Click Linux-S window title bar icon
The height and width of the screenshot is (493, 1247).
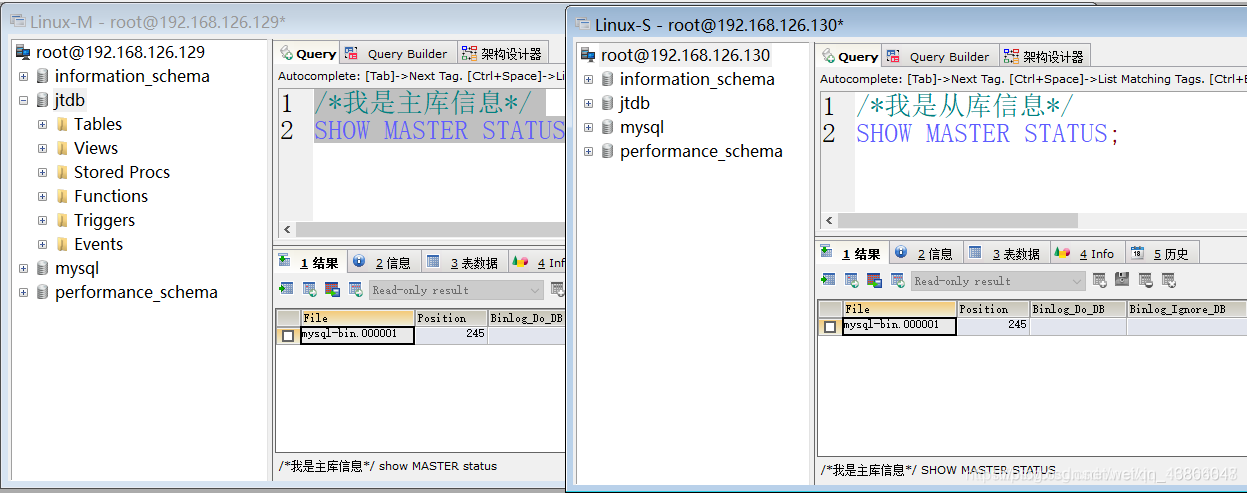pos(581,24)
